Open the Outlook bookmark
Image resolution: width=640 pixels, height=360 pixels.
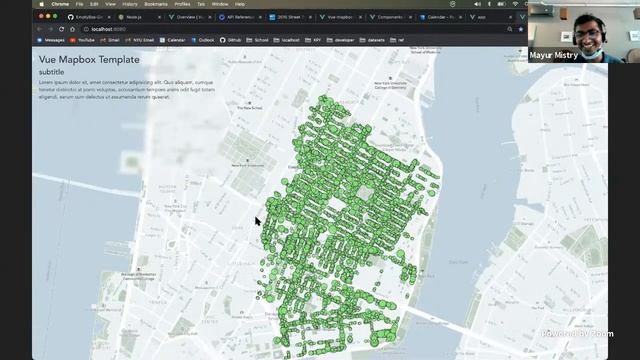(x=202, y=40)
